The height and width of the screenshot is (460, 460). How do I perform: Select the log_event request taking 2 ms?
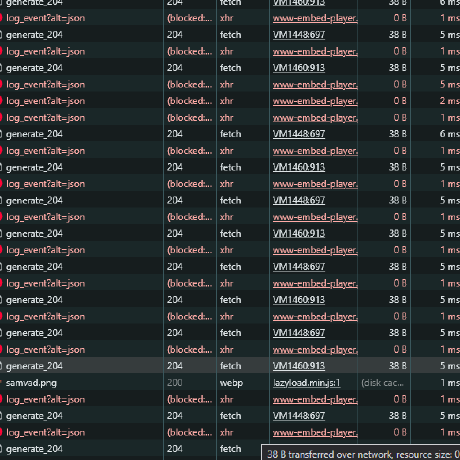(45, 101)
